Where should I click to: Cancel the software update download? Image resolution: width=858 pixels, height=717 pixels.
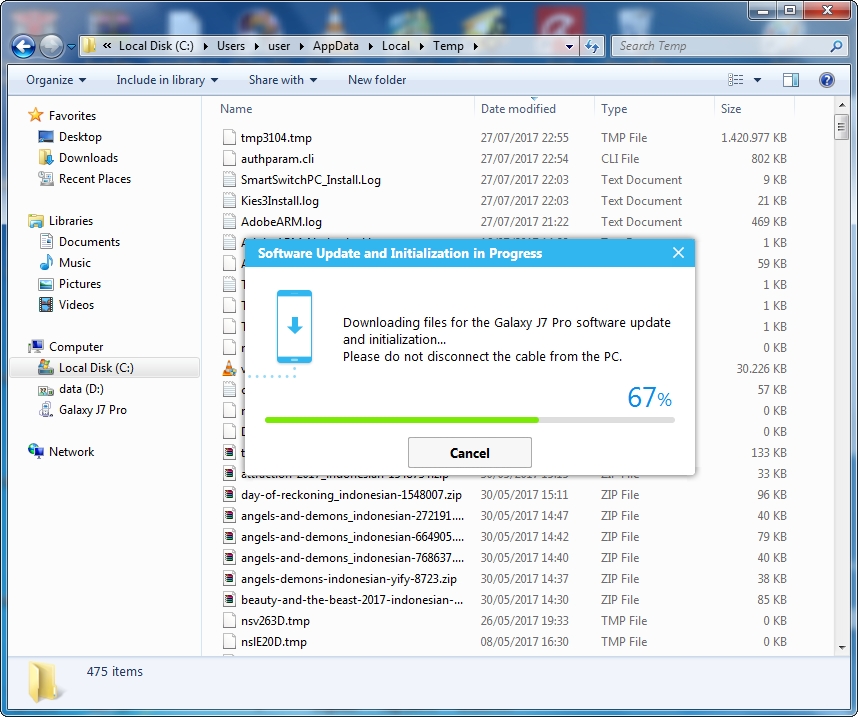[469, 453]
